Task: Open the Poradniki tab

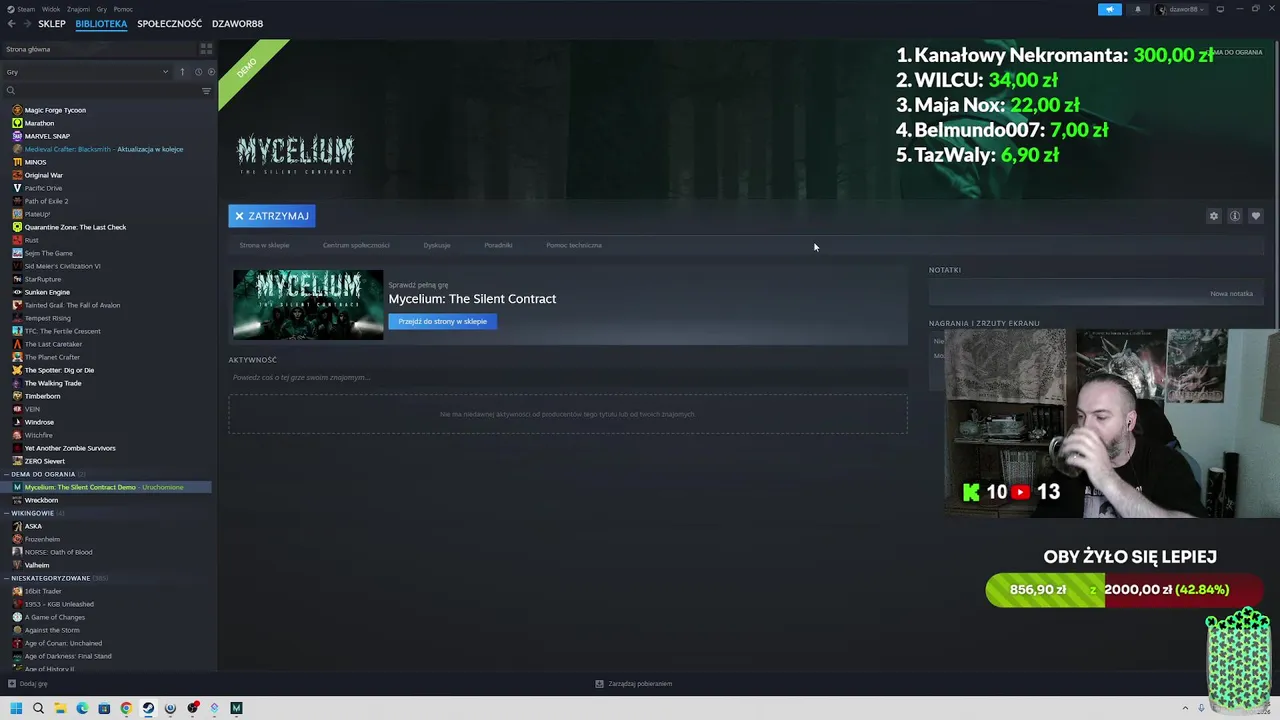Action: (498, 245)
